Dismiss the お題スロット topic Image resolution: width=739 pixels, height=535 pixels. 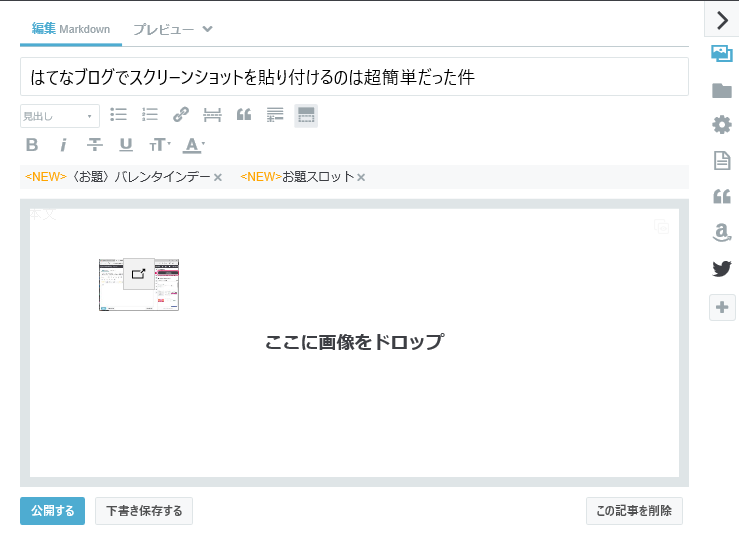[x=361, y=178]
